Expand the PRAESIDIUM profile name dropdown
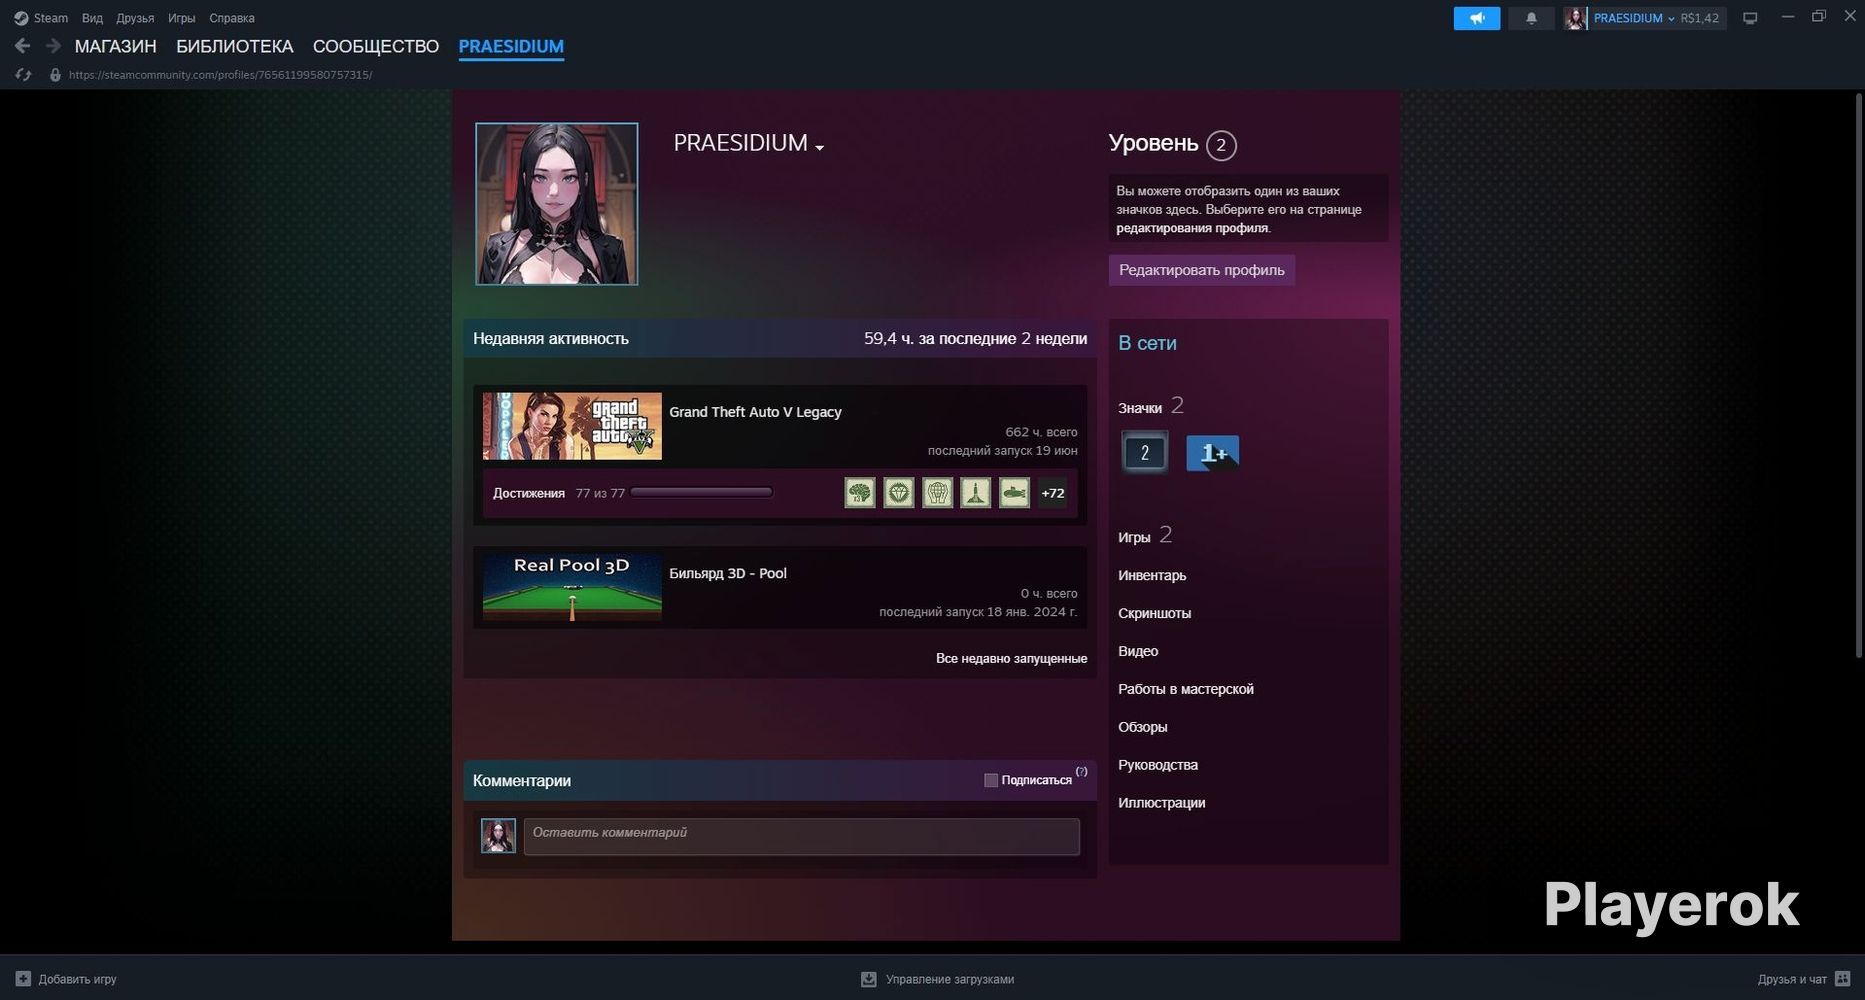Image resolution: width=1865 pixels, height=1000 pixels. coord(819,148)
